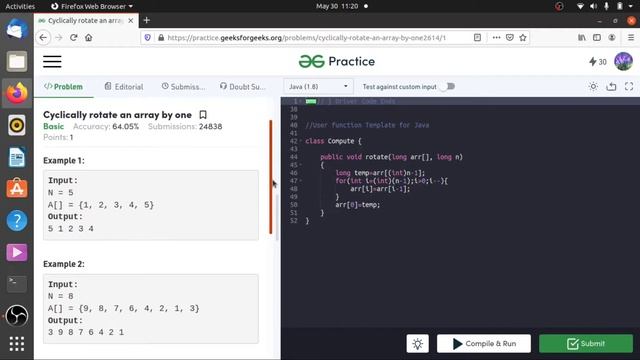Go to Firefox home page

coord(89,38)
